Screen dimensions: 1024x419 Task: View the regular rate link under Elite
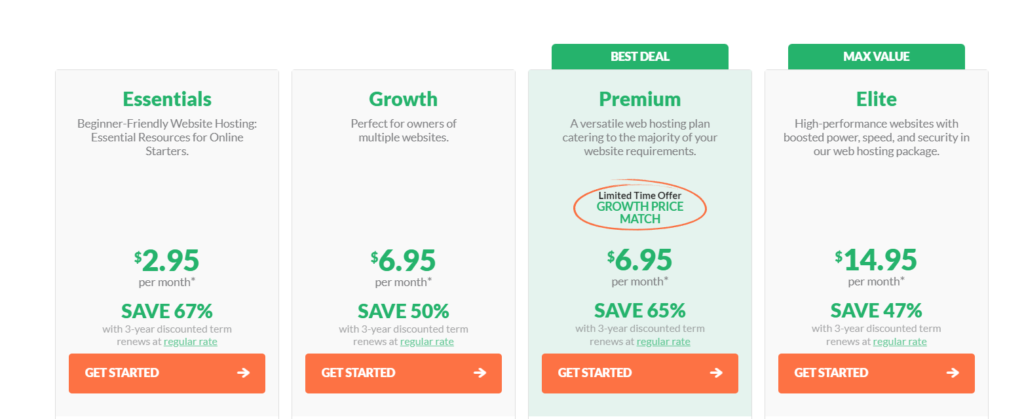[x=900, y=341]
